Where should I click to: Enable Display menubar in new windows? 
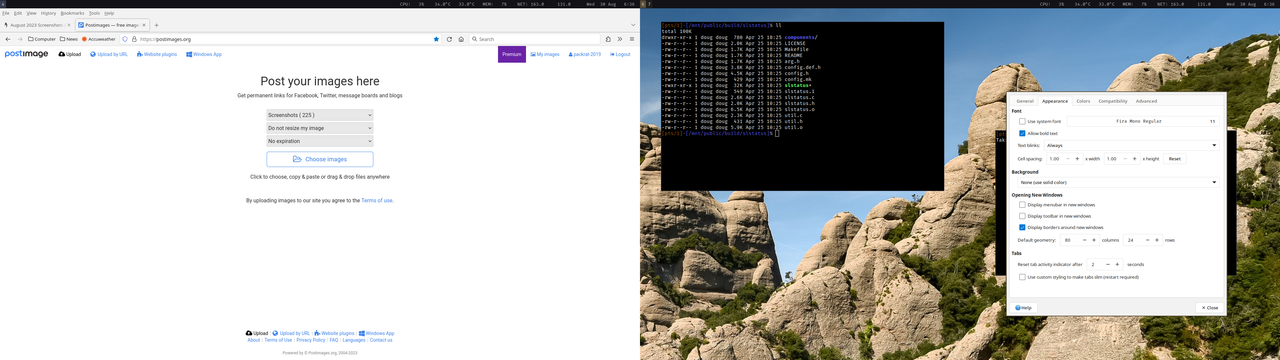pos(1022,205)
